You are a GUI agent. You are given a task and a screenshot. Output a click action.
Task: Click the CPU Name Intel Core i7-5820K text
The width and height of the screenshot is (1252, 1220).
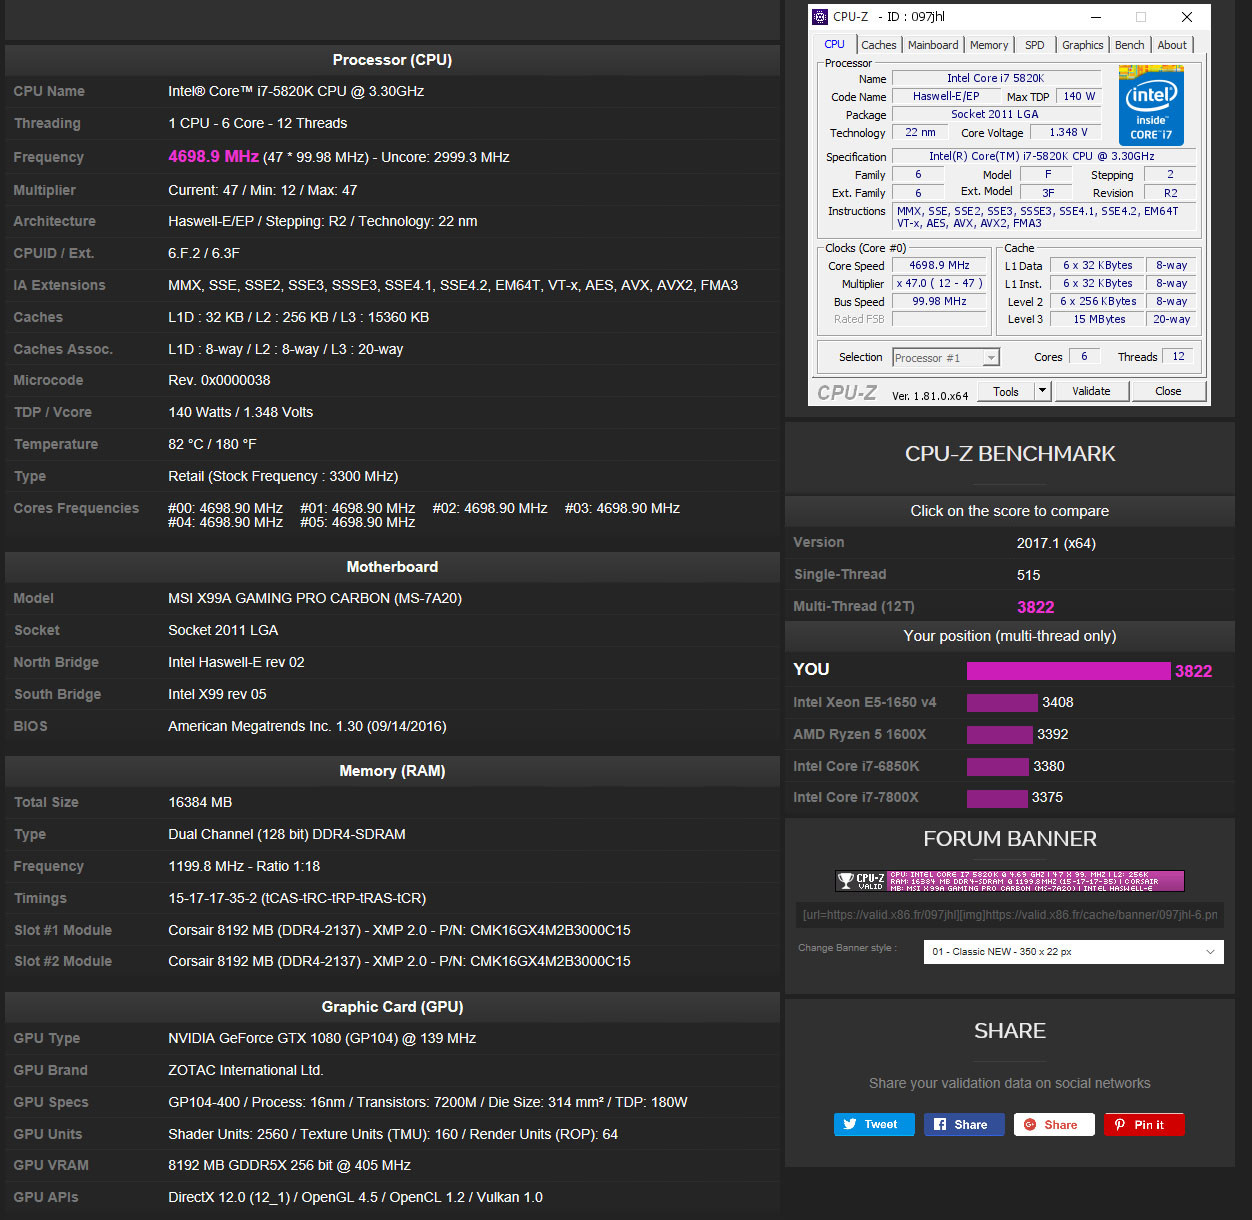click(296, 91)
